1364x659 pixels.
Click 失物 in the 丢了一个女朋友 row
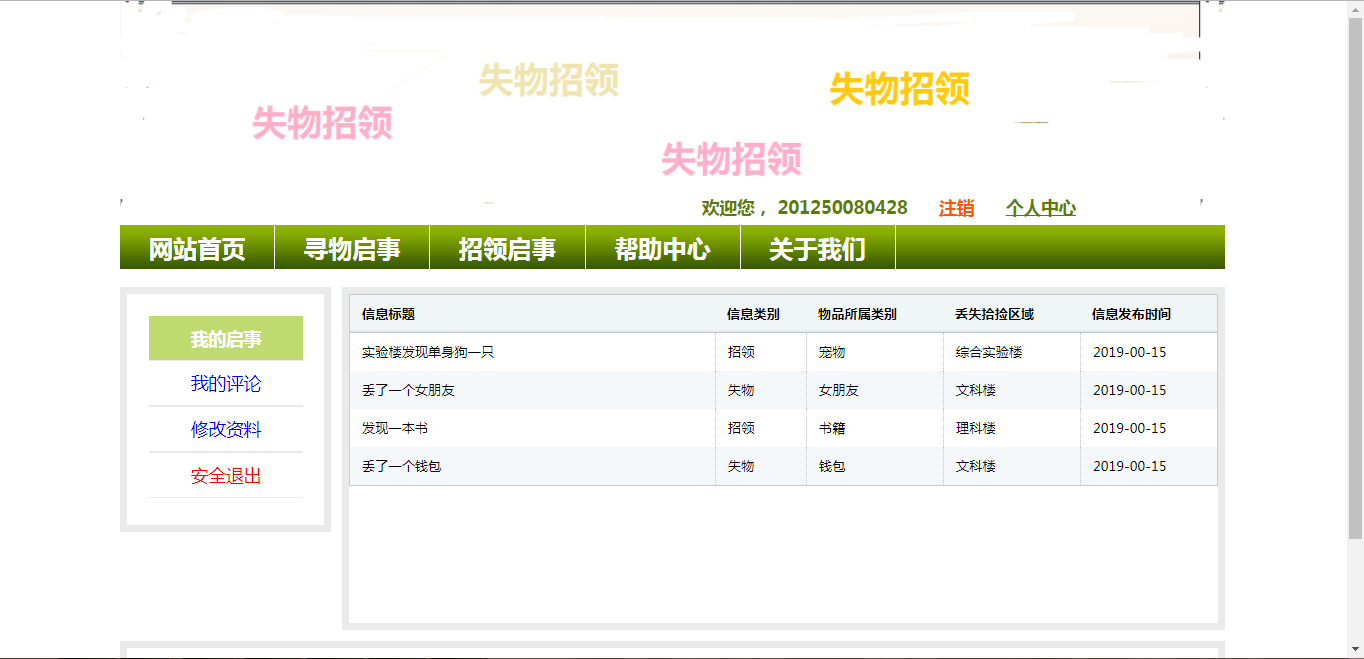(741, 390)
